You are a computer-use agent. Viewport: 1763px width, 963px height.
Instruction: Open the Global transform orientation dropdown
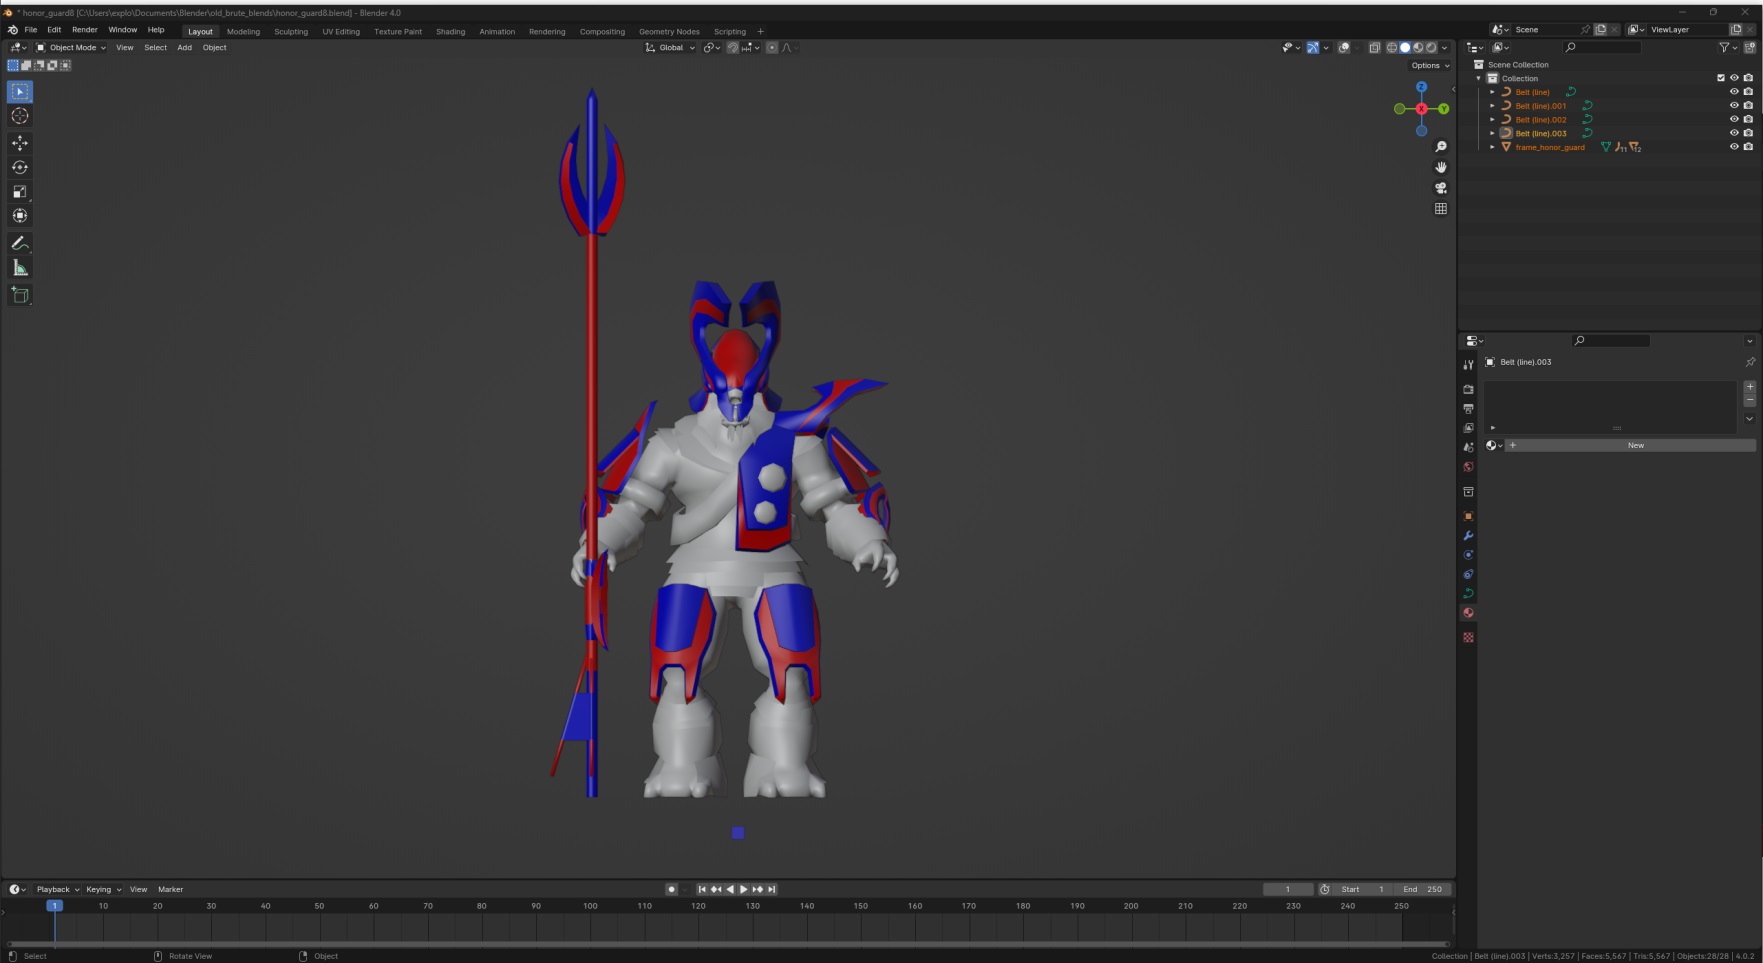pyautogui.click(x=669, y=47)
